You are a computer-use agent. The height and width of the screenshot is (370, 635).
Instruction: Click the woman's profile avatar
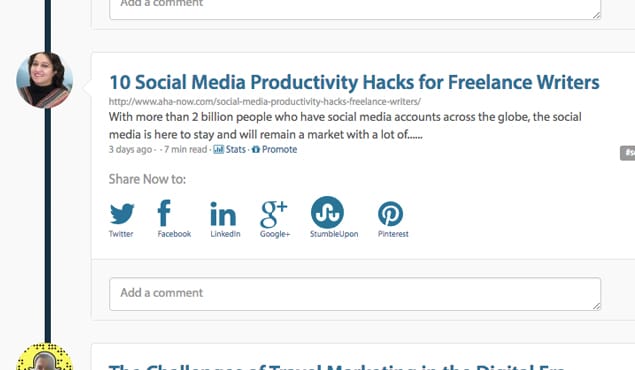point(45,80)
